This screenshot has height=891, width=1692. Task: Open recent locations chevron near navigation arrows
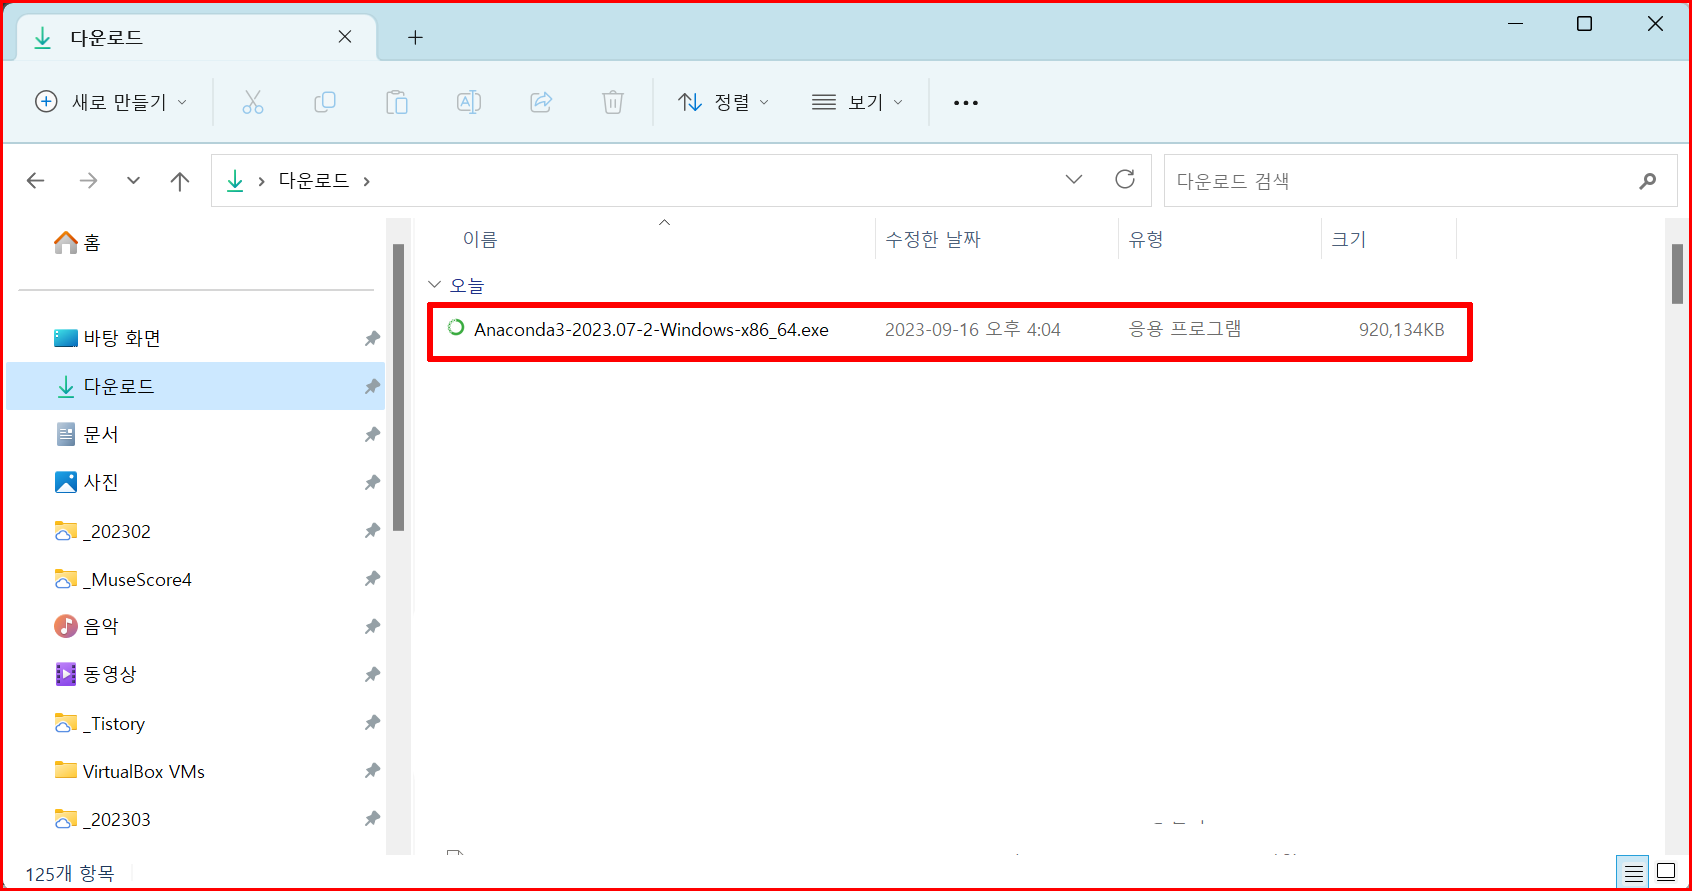tap(133, 180)
